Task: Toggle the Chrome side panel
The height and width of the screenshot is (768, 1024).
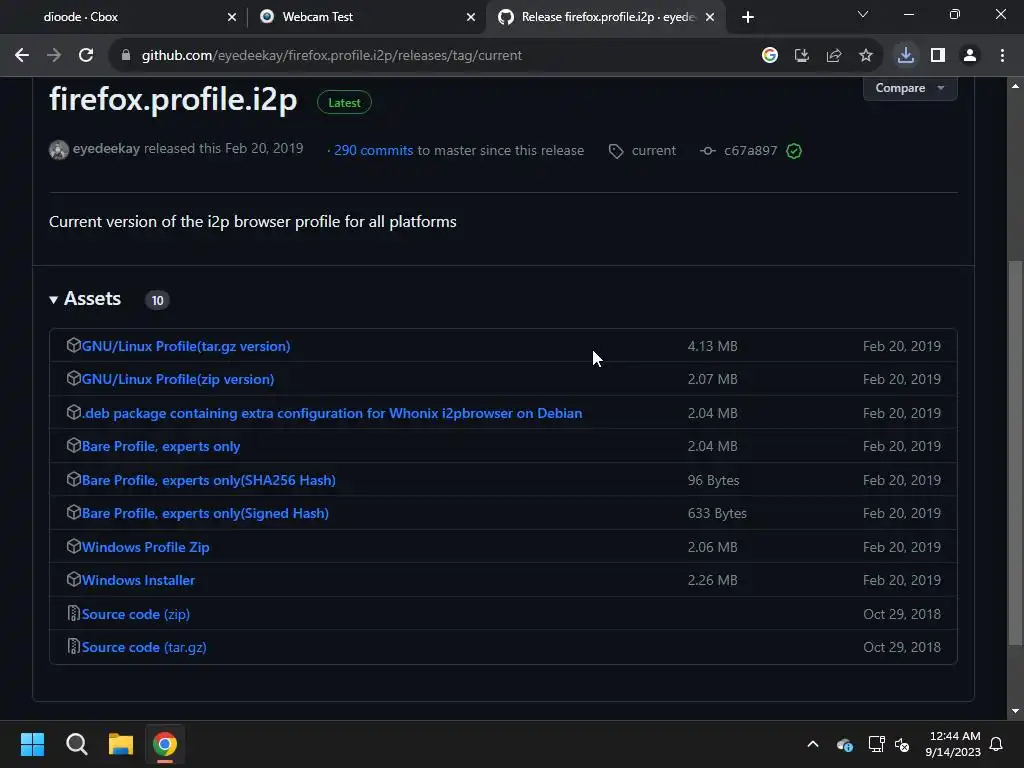Action: tap(938, 56)
